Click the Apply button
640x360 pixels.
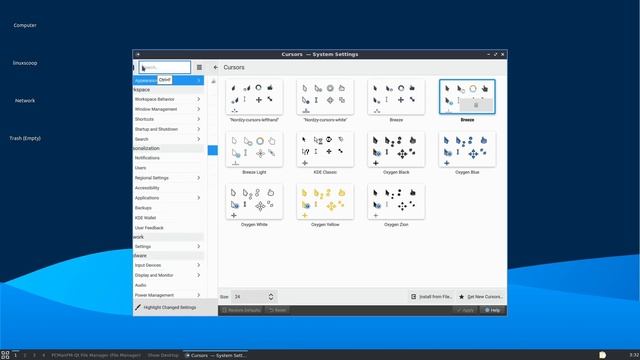[x=465, y=310]
